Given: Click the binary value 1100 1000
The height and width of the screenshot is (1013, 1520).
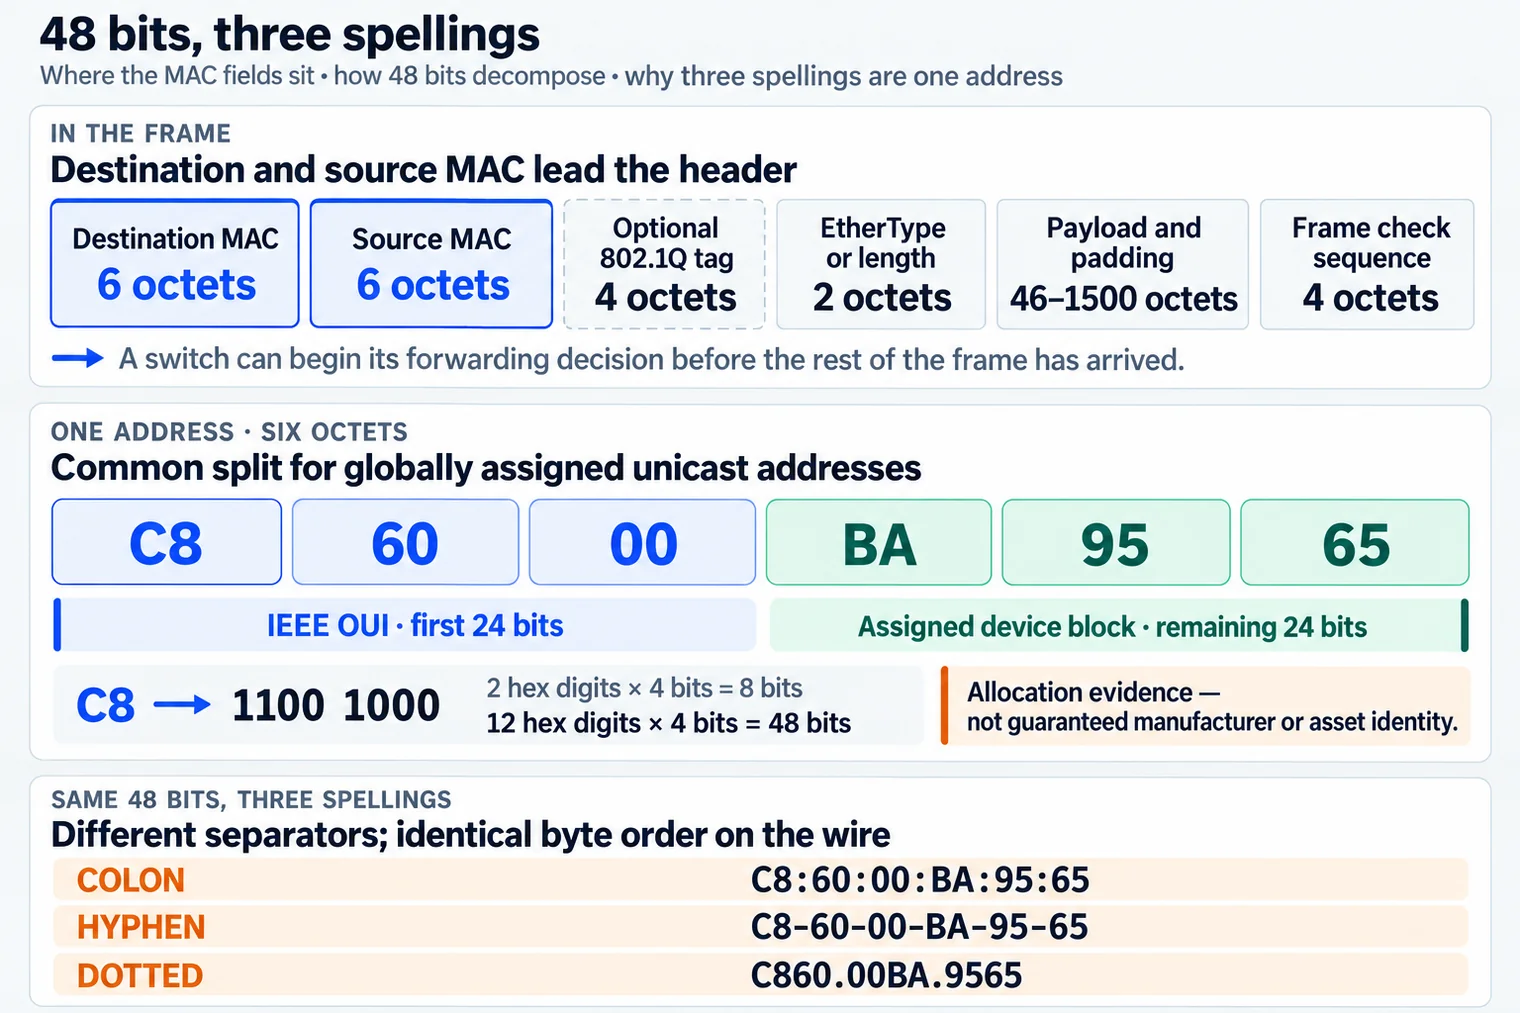Looking at the screenshot, I should (x=336, y=706).
